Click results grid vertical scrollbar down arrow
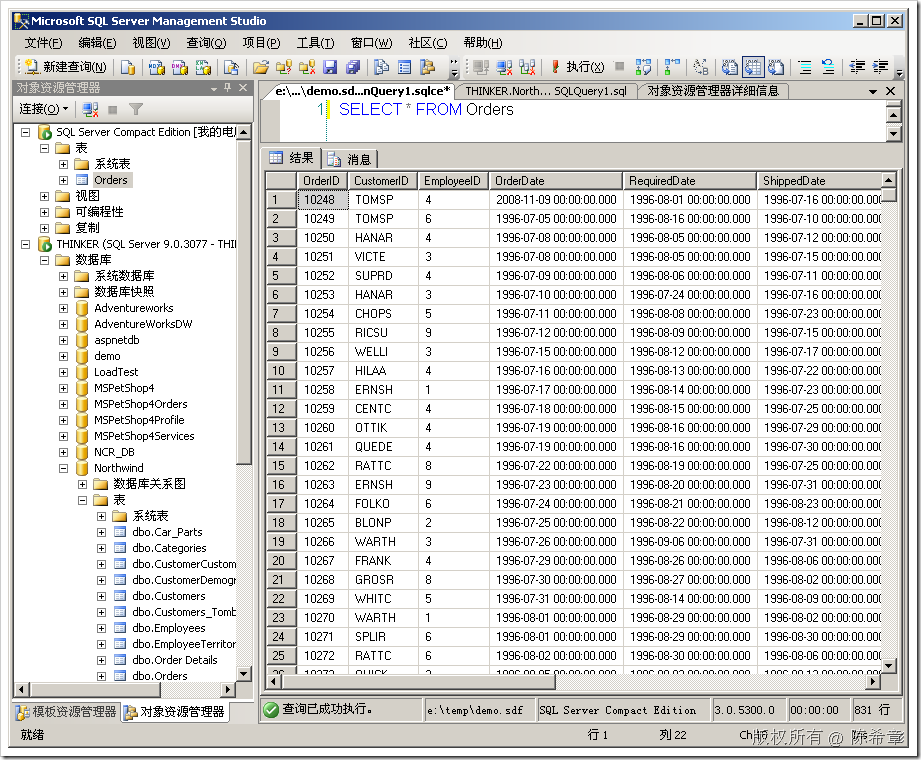The height and width of the screenshot is (760, 921). click(x=889, y=665)
